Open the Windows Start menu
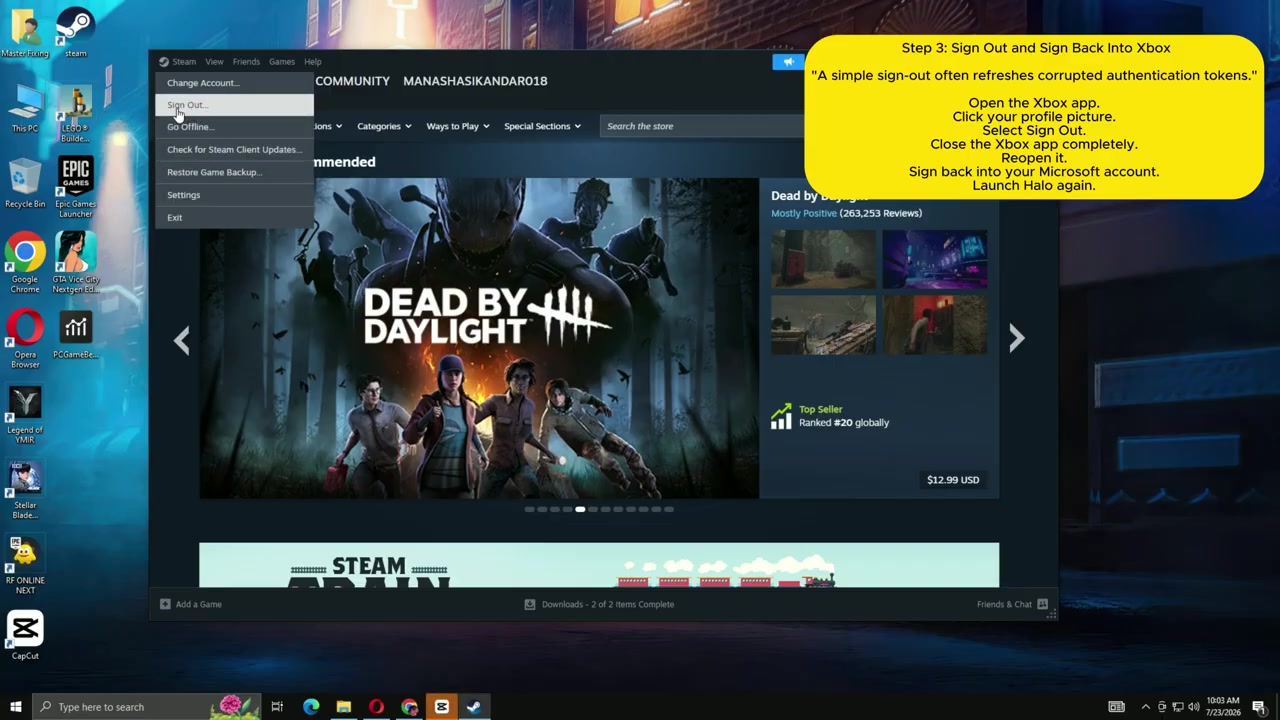 point(15,707)
